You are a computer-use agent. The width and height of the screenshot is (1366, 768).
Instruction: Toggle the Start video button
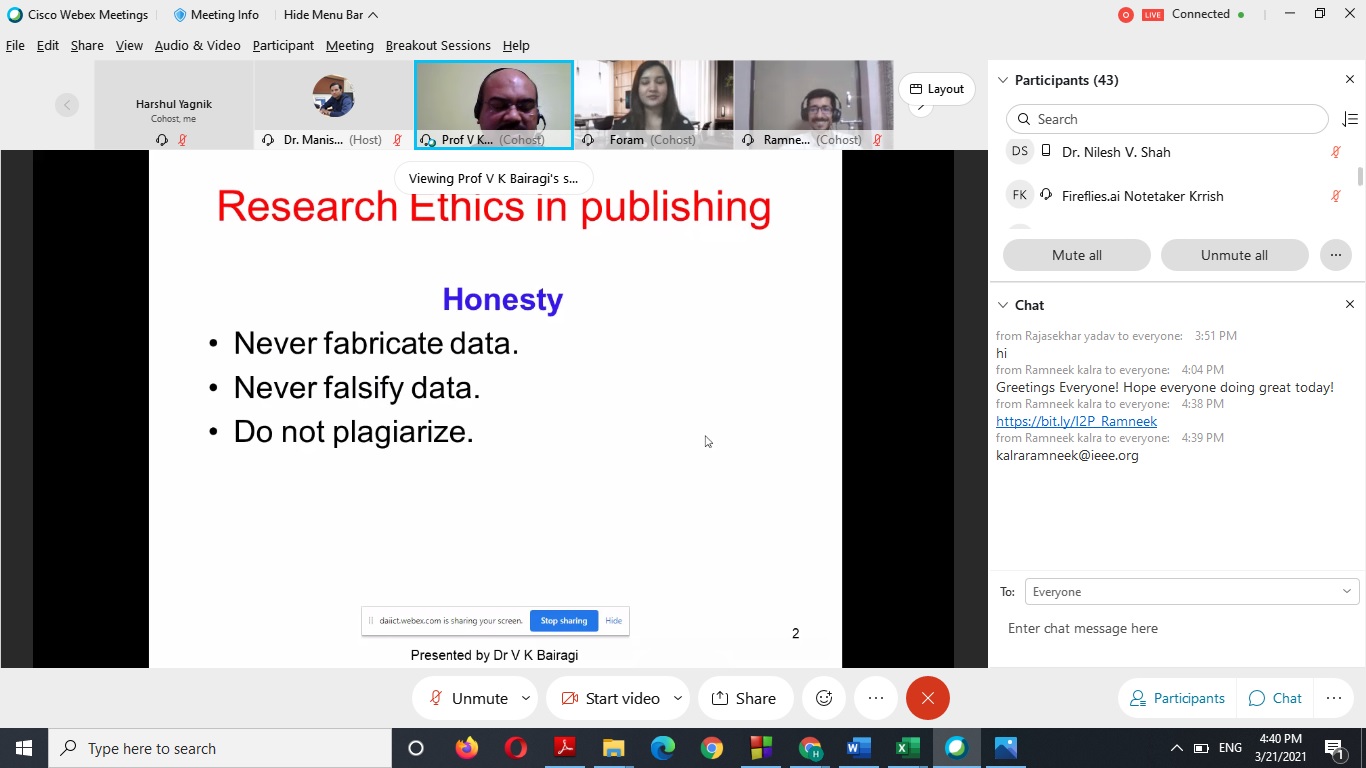click(x=610, y=698)
